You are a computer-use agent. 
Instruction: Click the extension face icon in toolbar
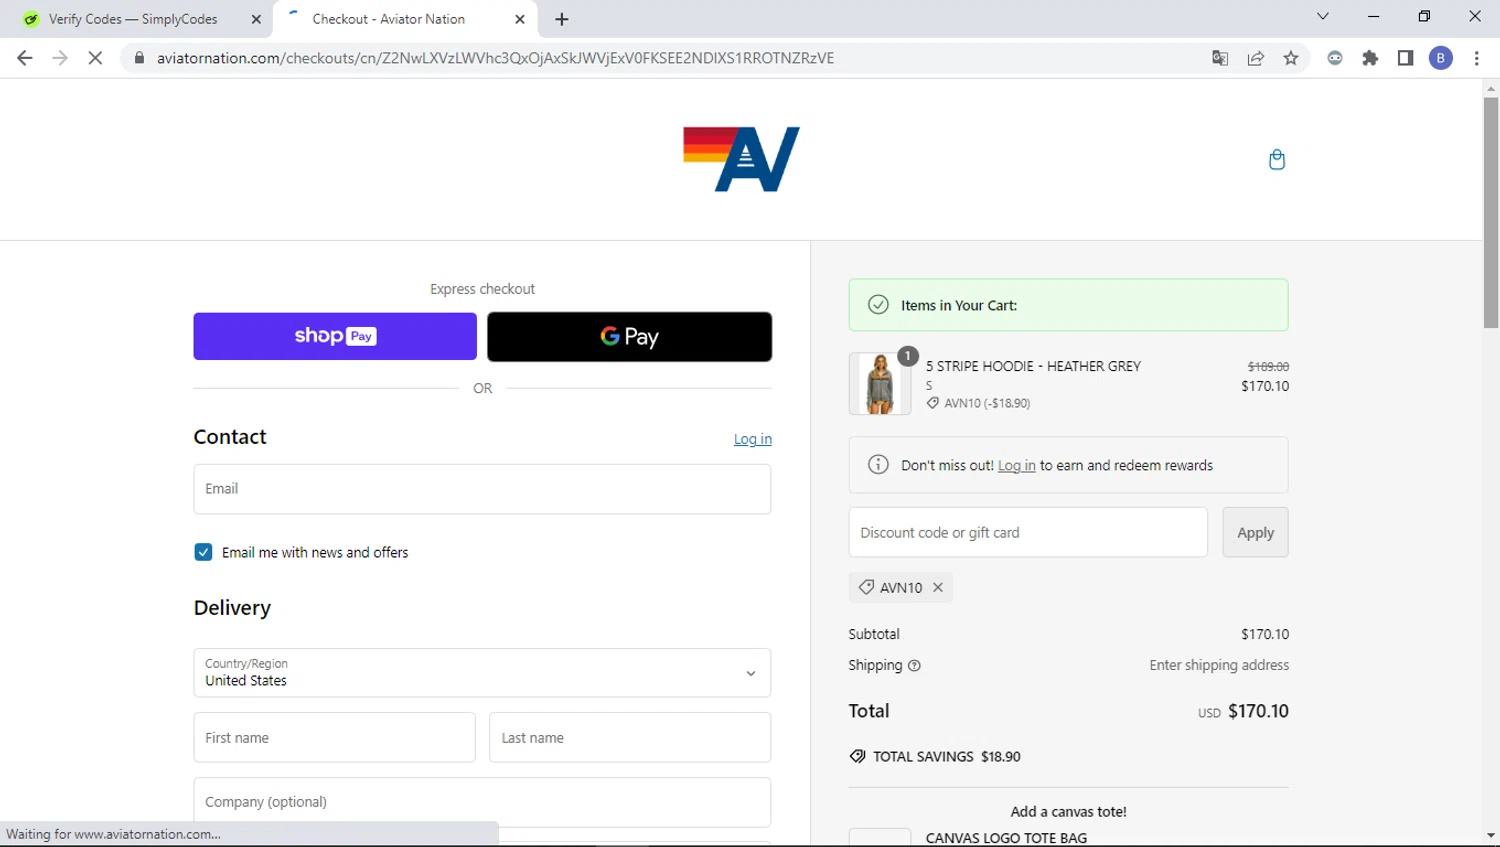[x=1335, y=58]
